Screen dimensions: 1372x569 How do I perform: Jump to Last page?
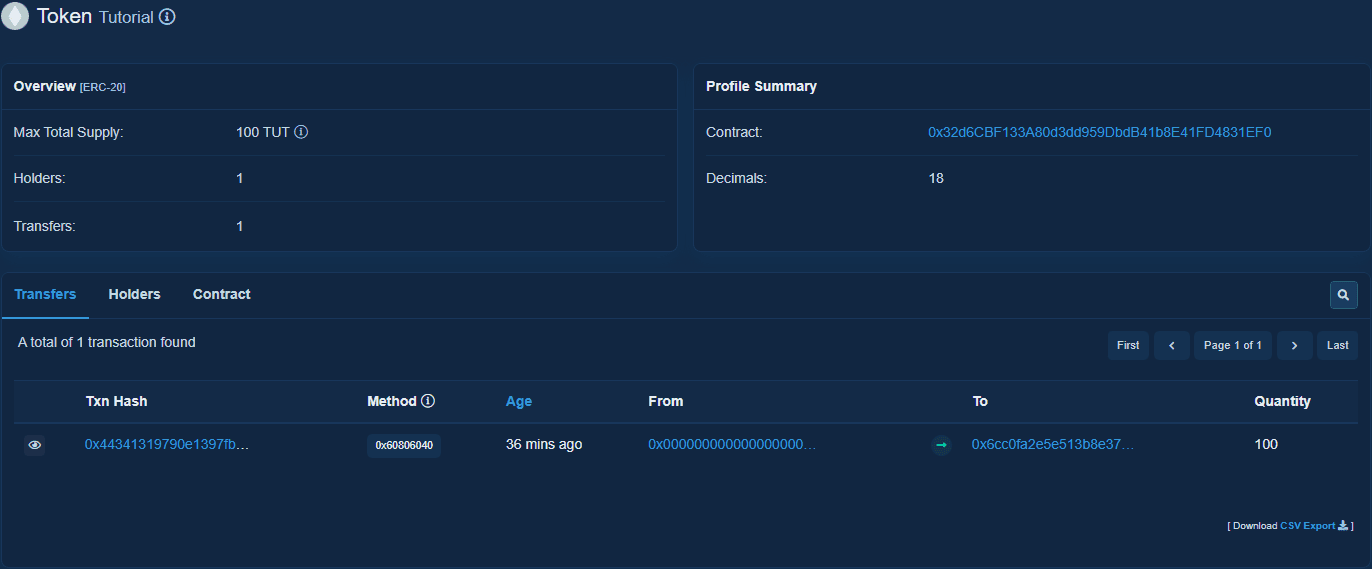coord(1337,345)
